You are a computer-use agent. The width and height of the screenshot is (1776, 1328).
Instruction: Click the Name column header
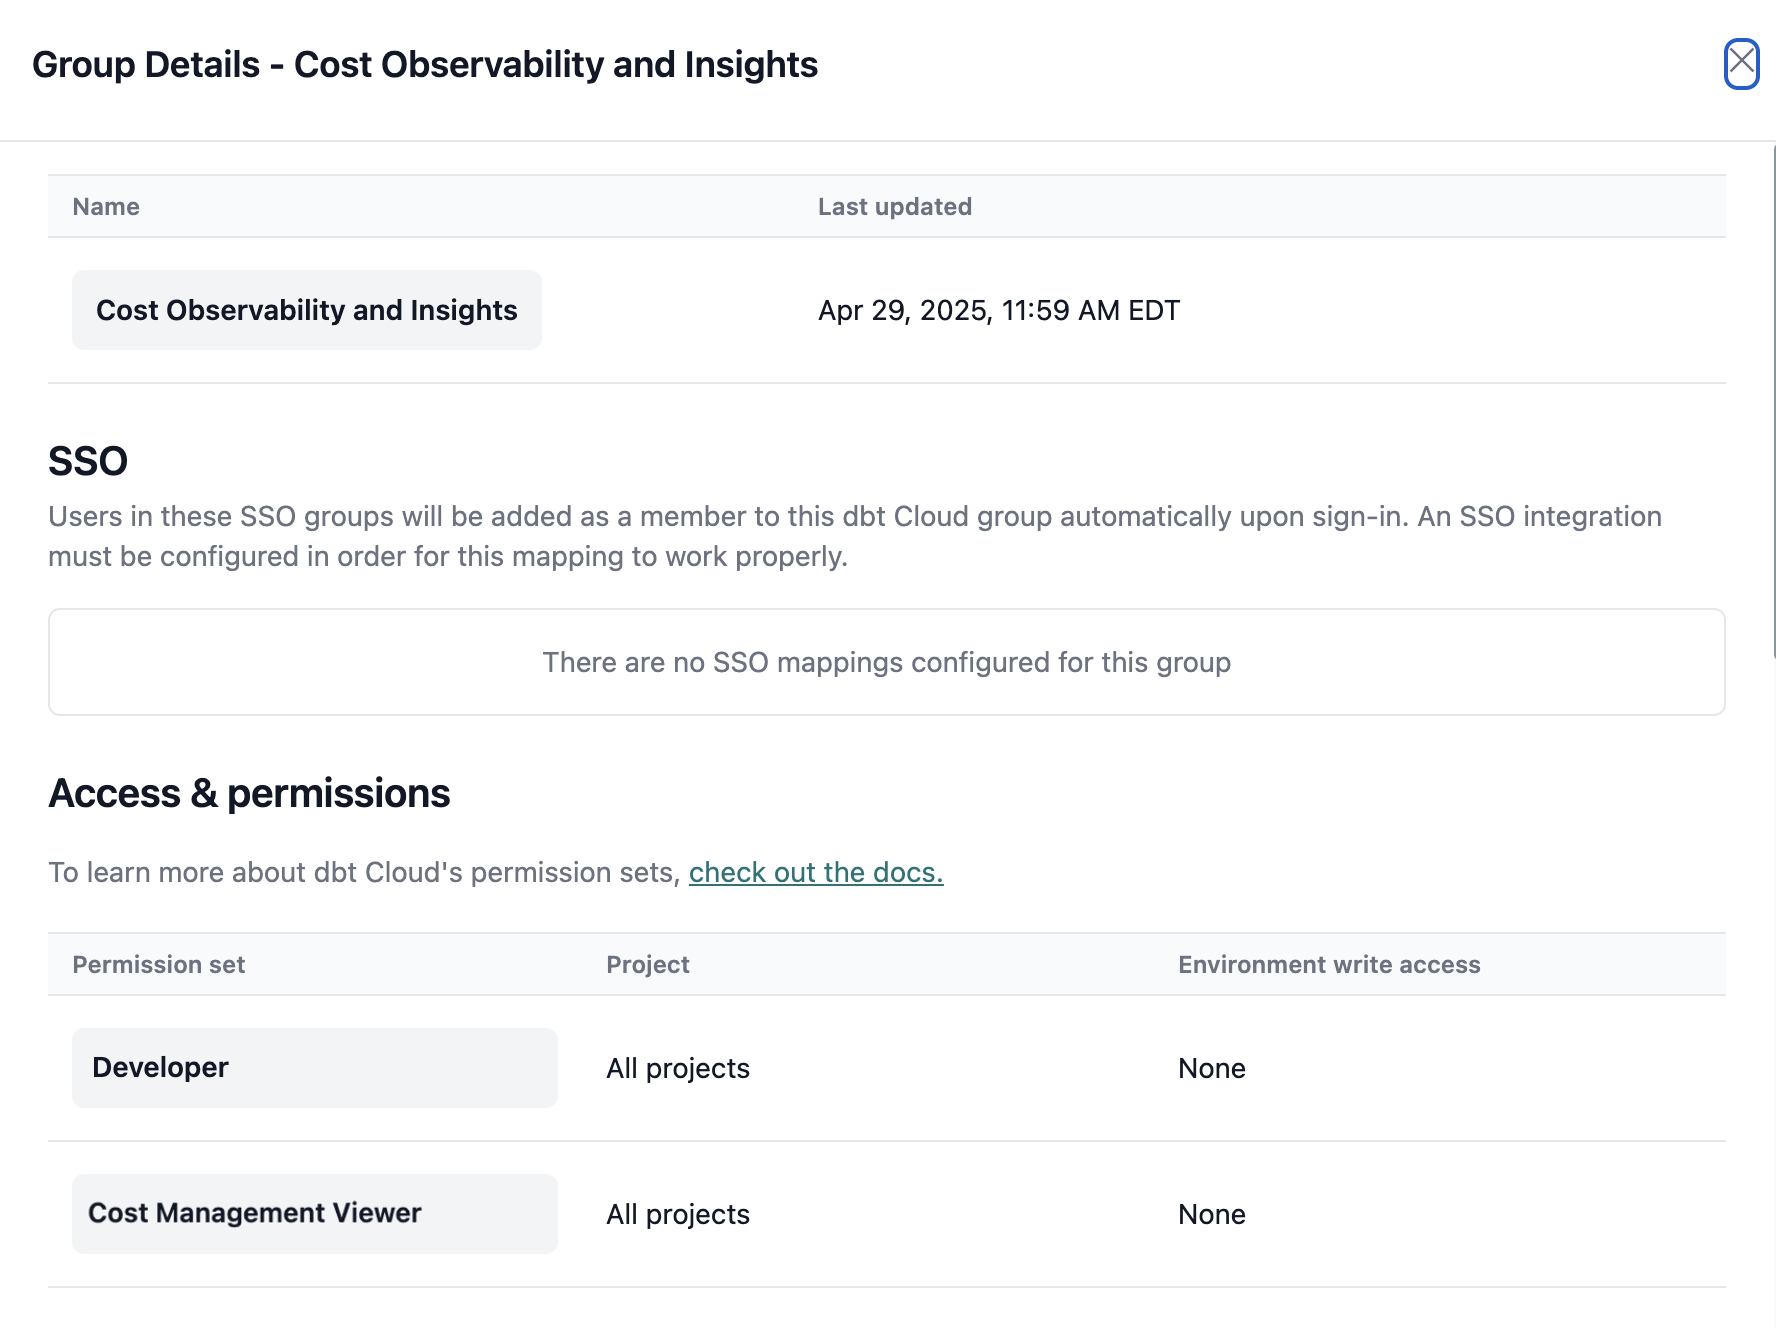pyautogui.click(x=104, y=206)
